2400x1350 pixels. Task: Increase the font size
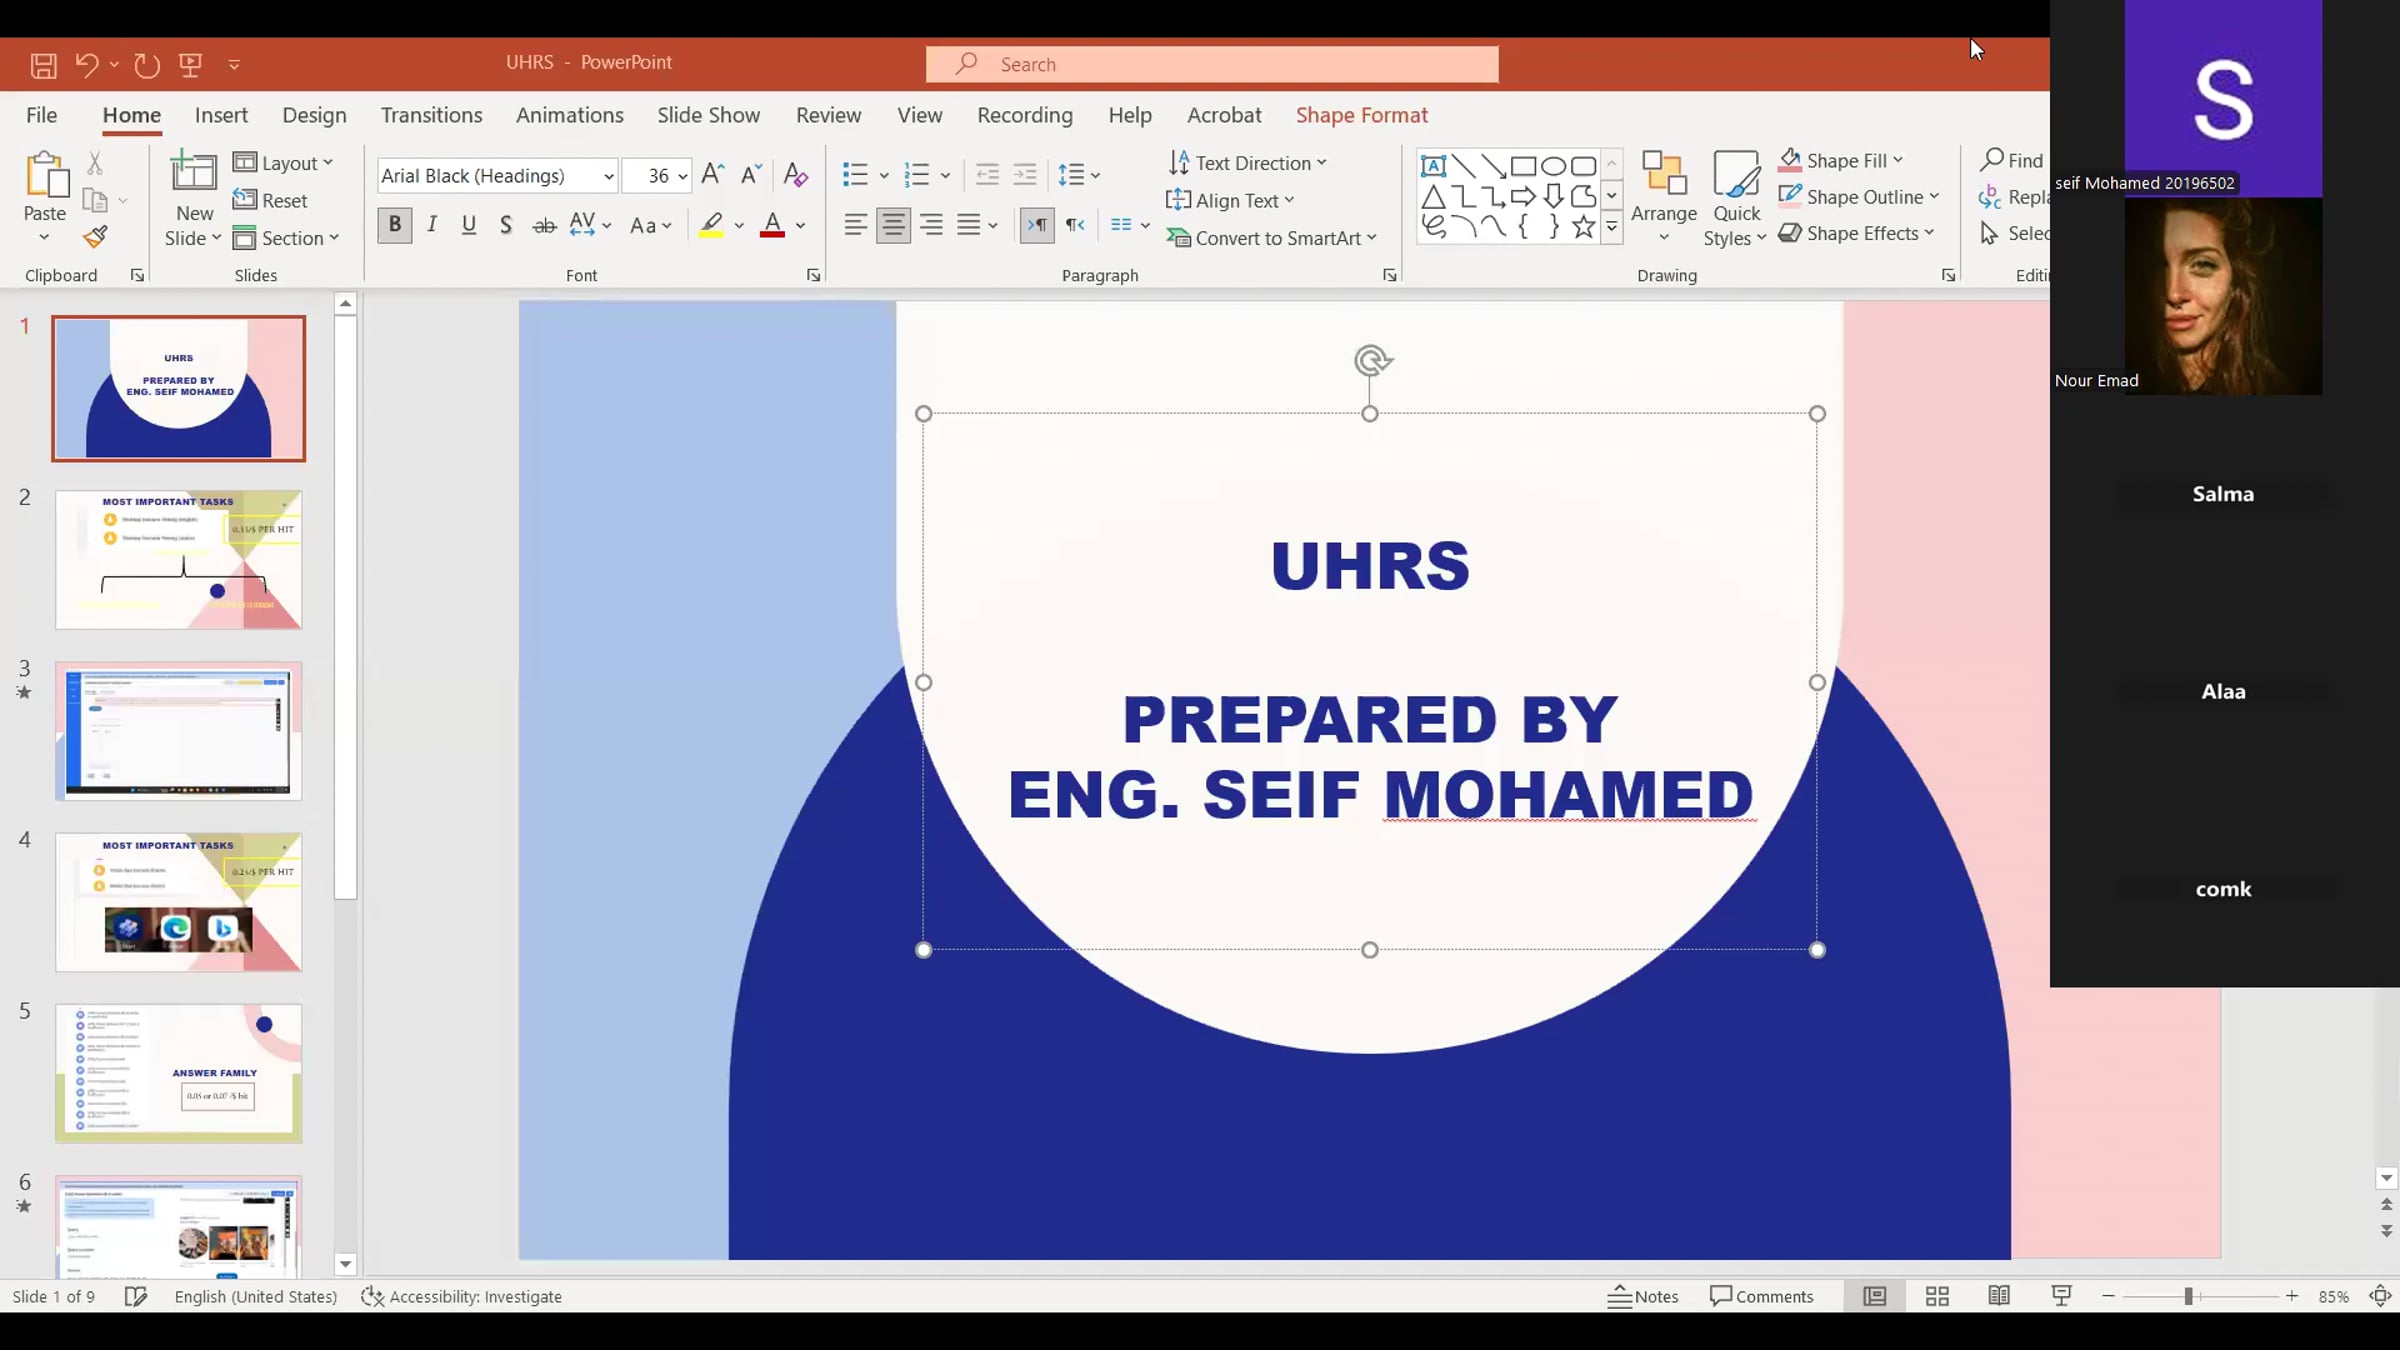[x=711, y=173]
